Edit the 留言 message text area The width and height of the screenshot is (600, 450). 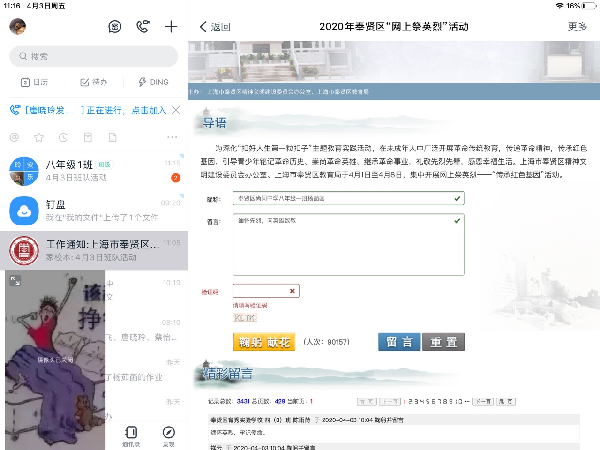349,244
